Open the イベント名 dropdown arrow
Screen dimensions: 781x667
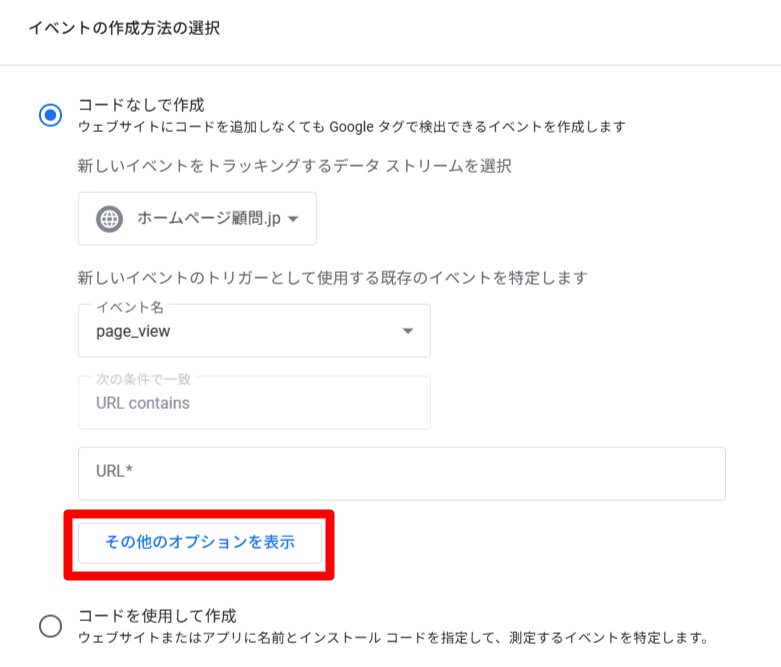pyautogui.click(x=407, y=331)
